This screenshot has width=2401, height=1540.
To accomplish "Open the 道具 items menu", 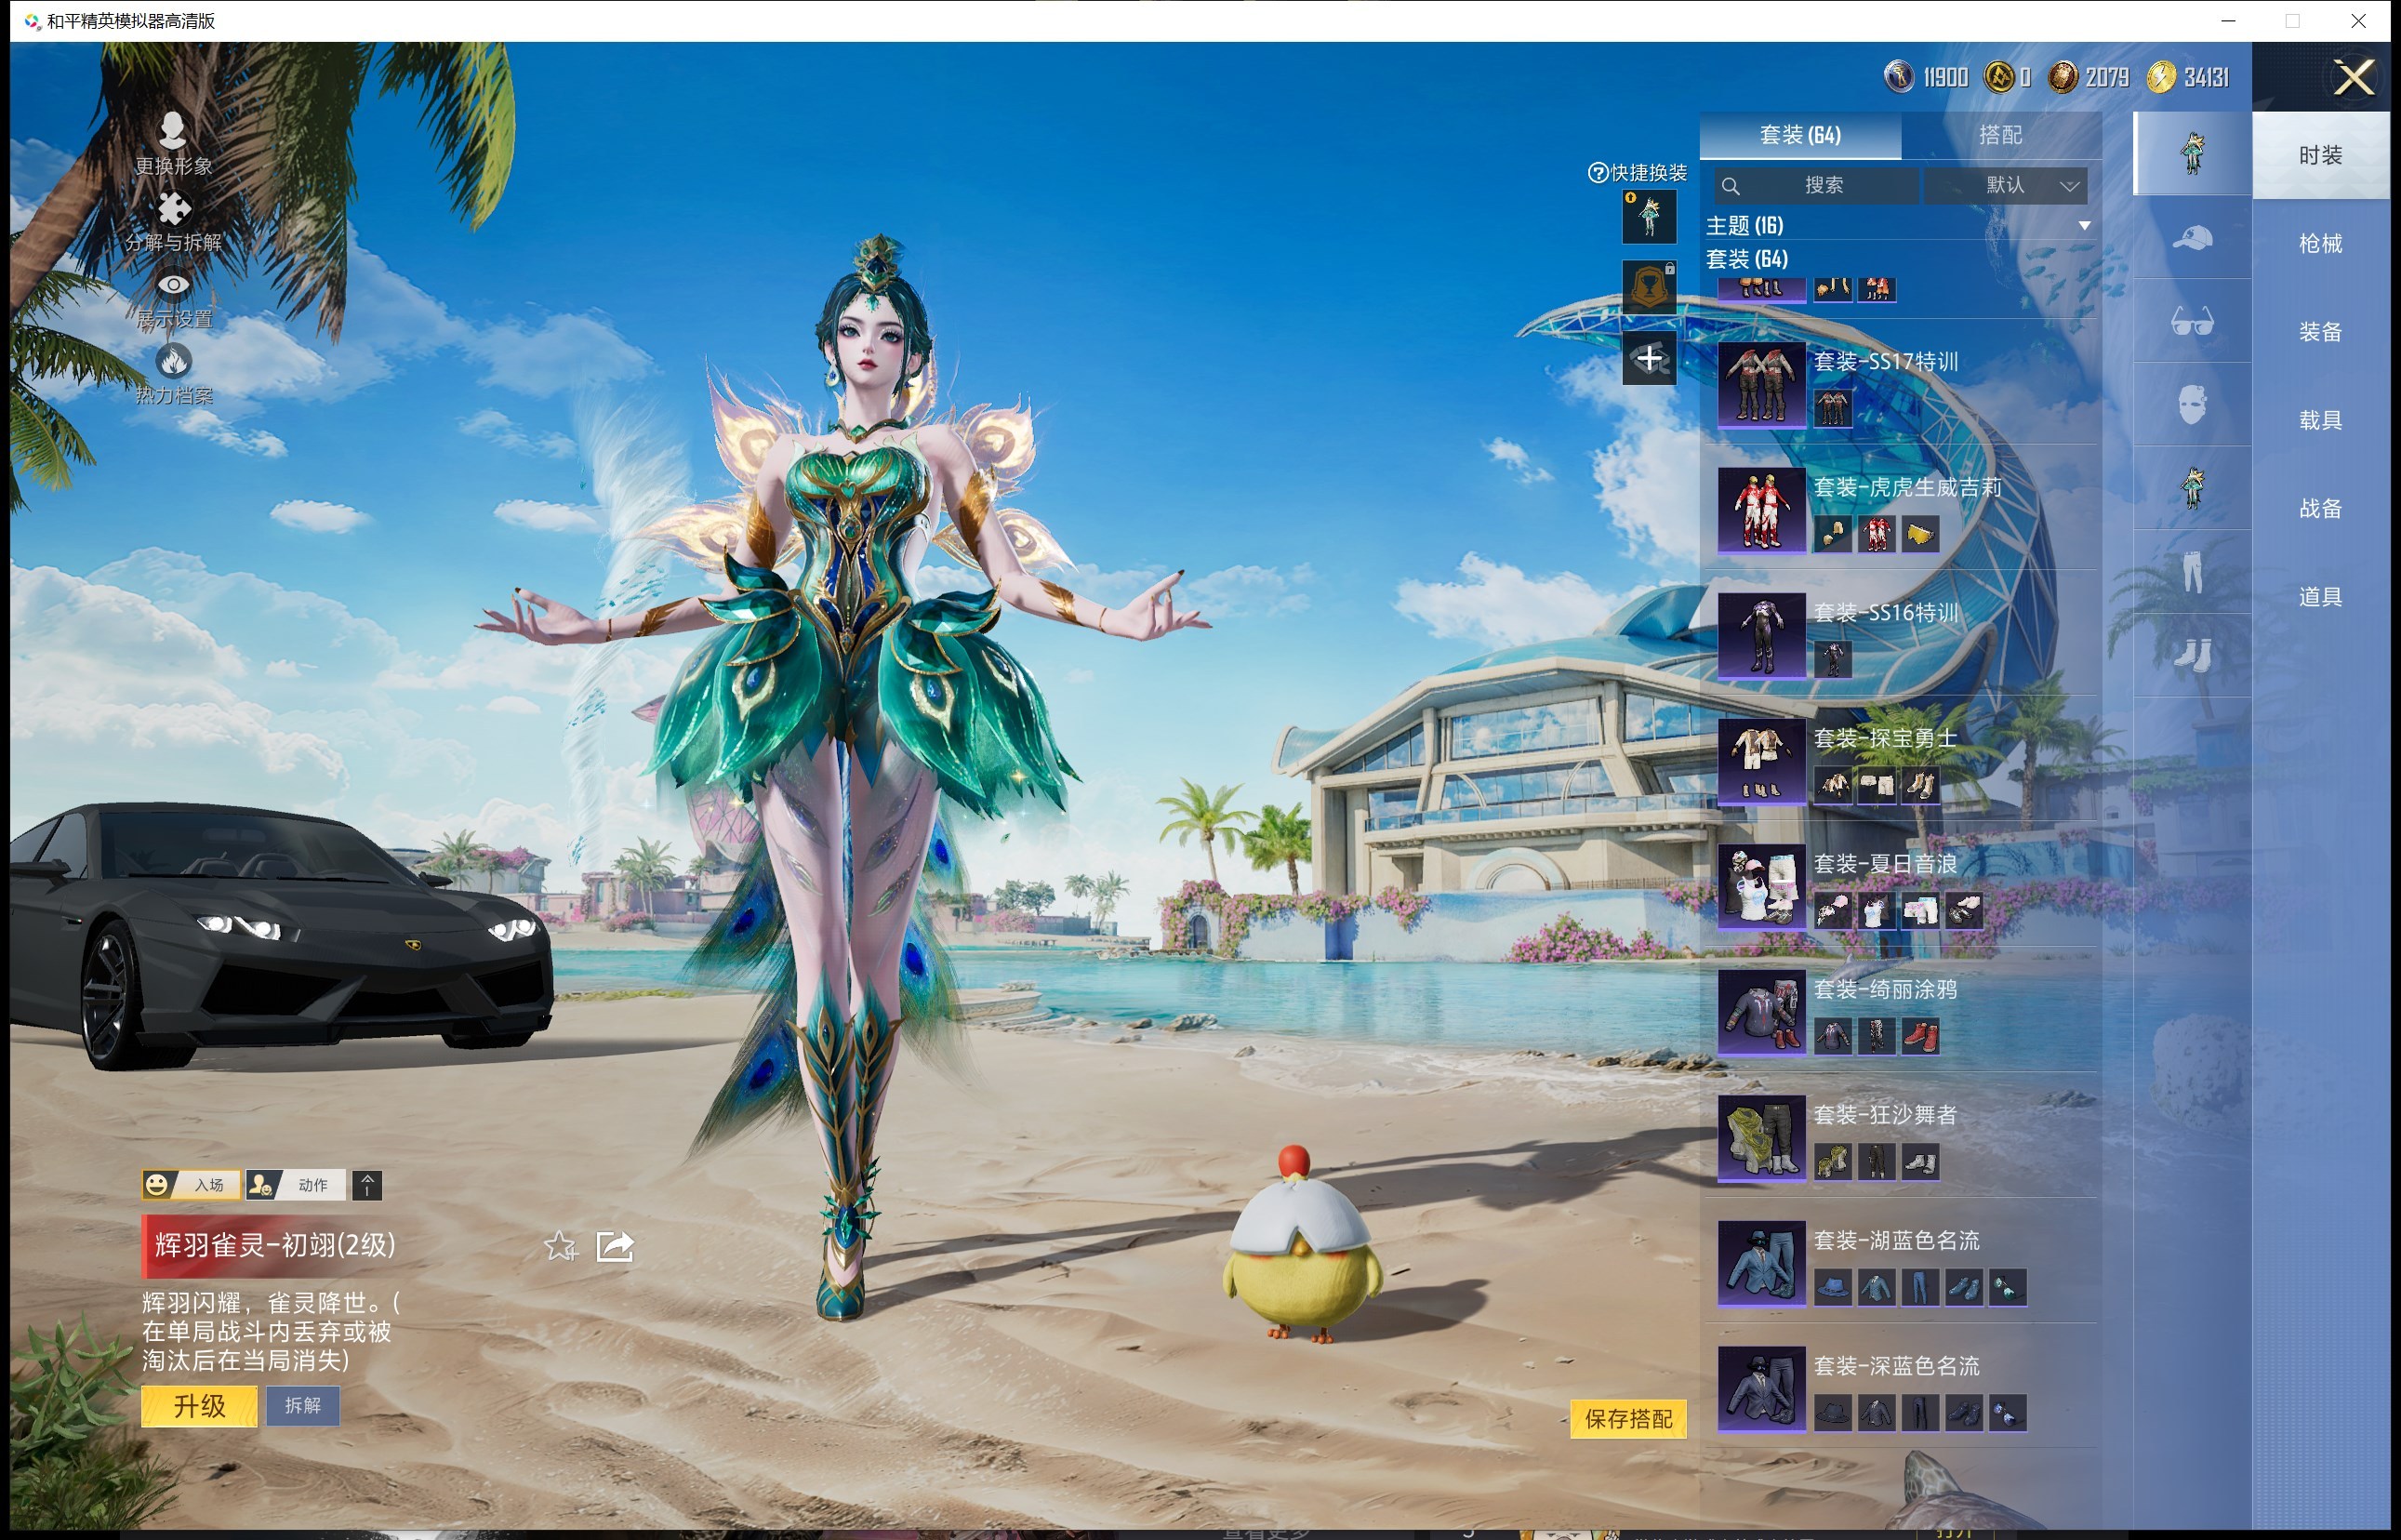I will 2320,597.
